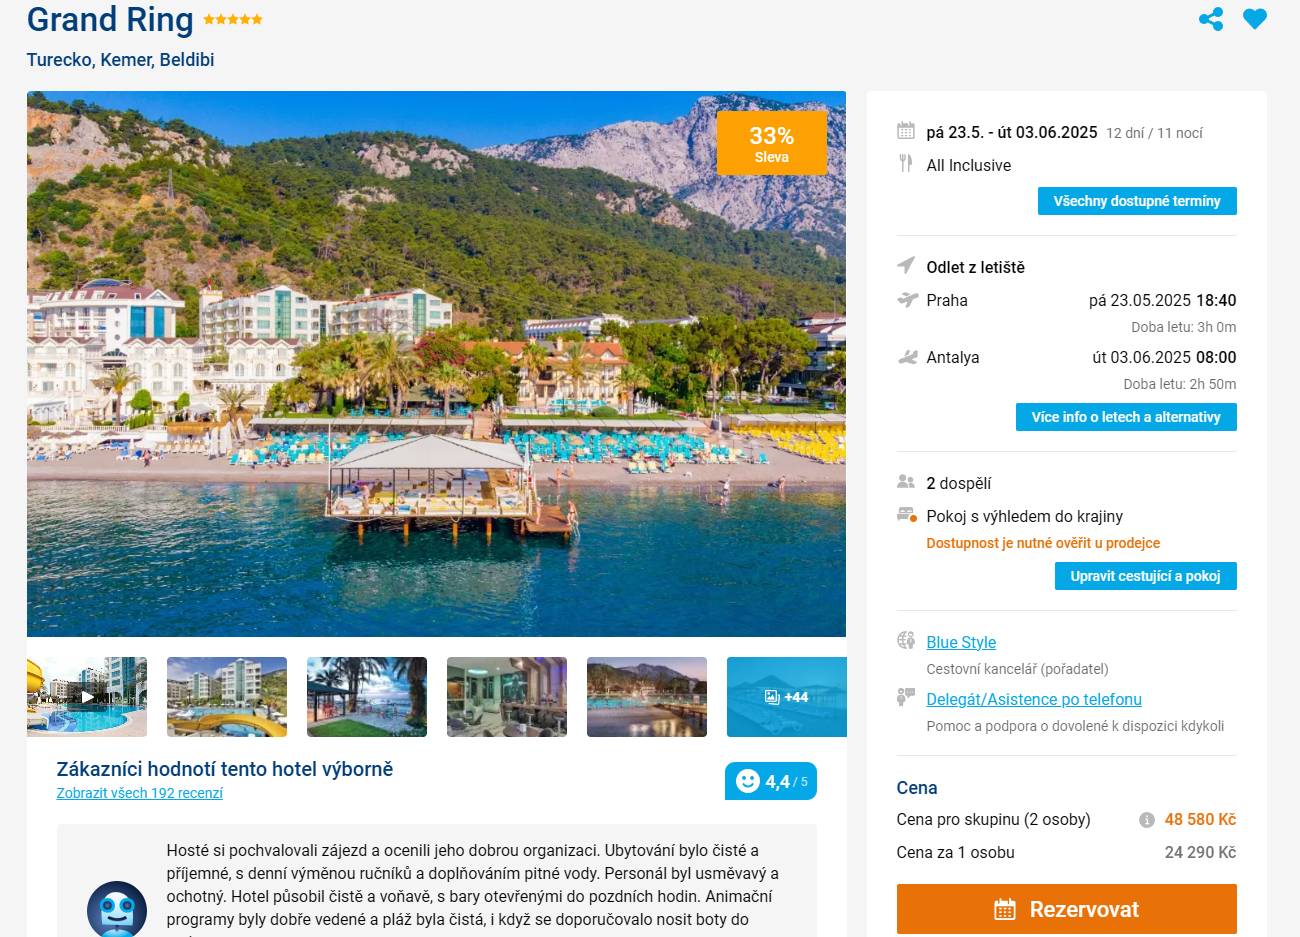Open all available dates via Všechny dostupné termíny
This screenshot has width=1300, height=937.
[x=1137, y=201]
